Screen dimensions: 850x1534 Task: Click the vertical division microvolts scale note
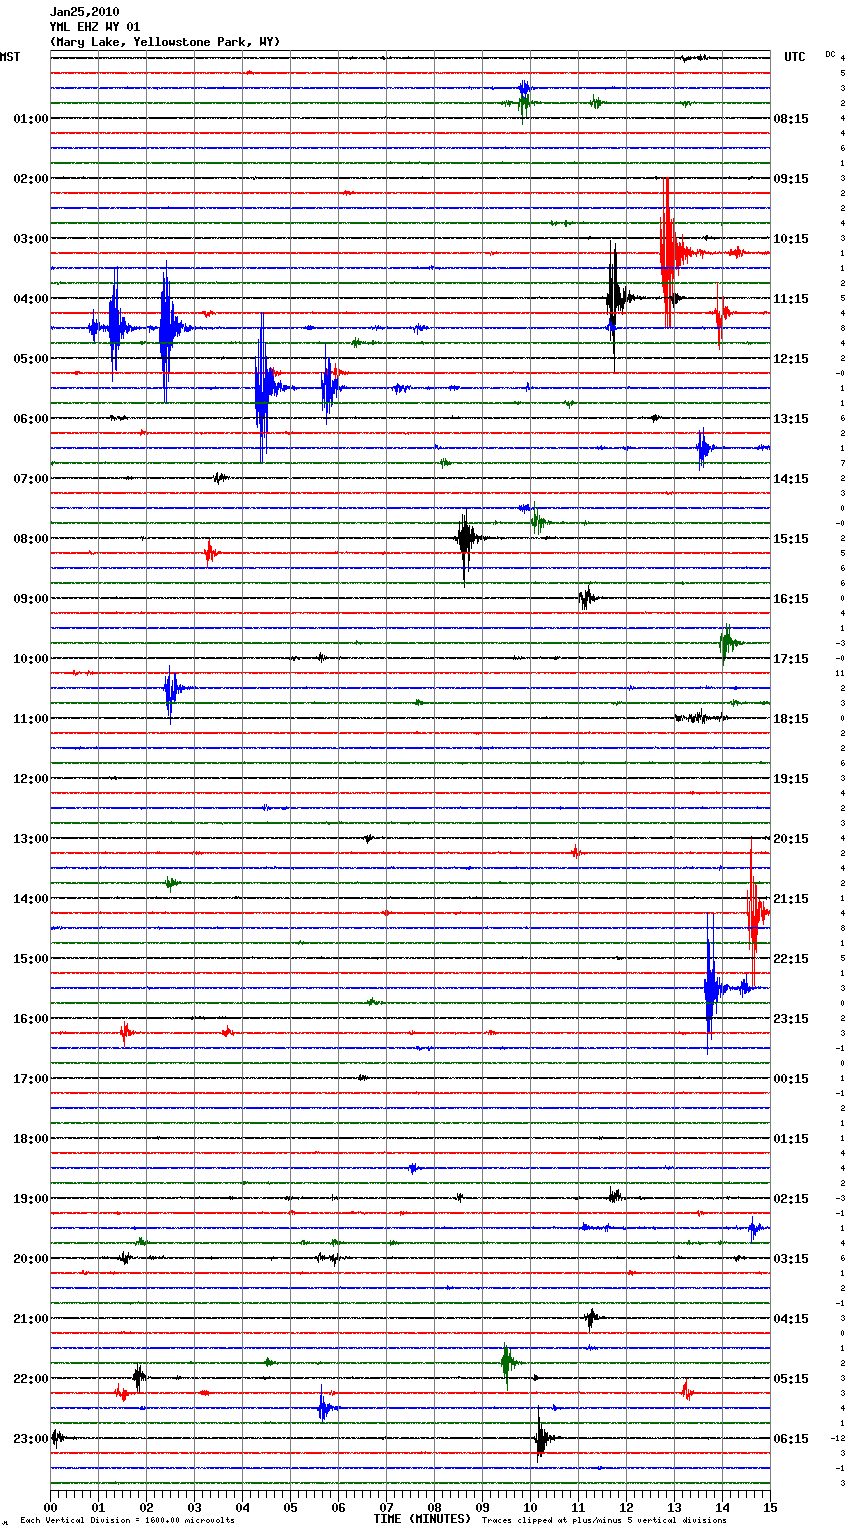pos(127,1521)
